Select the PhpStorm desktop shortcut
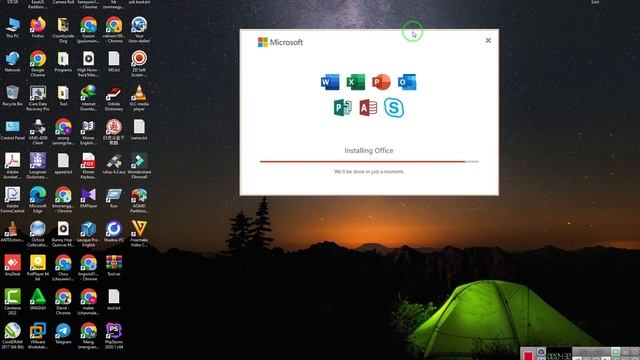 [x=113, y=336]
